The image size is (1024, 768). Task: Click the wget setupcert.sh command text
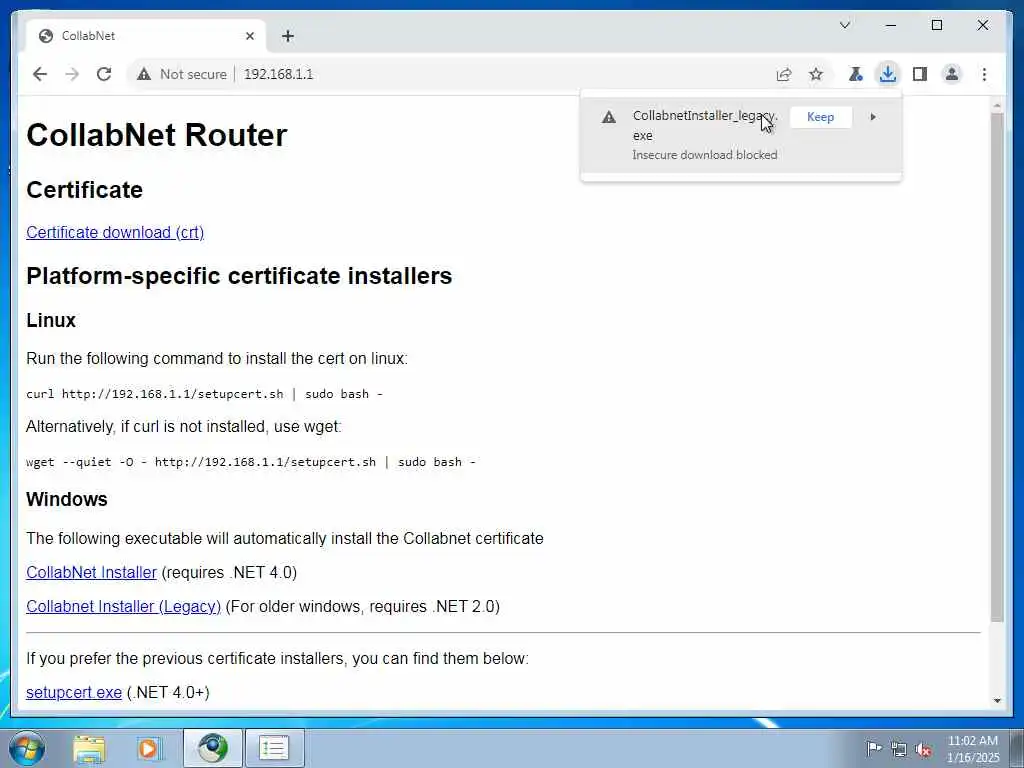(x=251, y=462)
